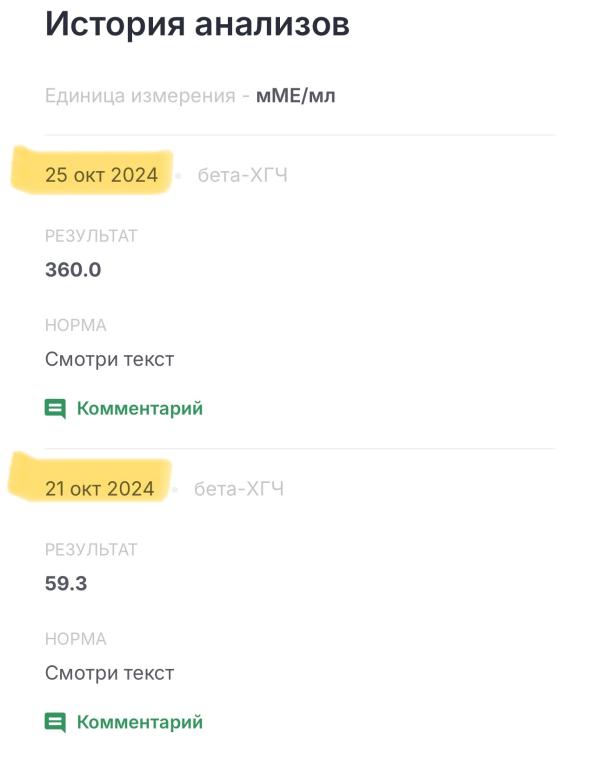Select the 25 окт 2024 date
Image resolution: width=600 pixels, height=780 pixels.
pos(101,175)
